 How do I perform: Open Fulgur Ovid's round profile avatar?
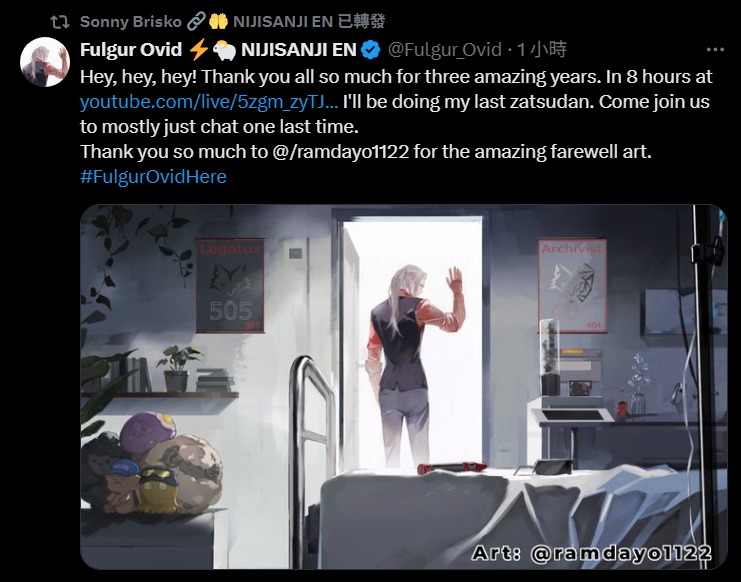[x=45, y=62]
